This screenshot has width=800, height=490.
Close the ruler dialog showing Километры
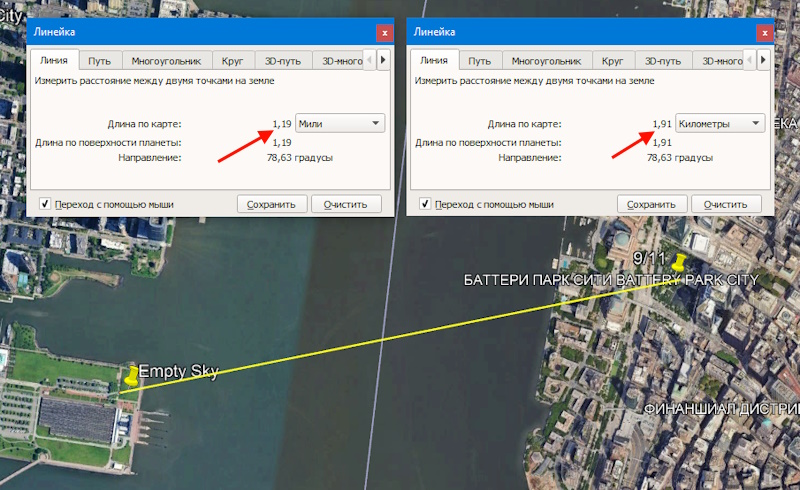click(x=765, y=33)
